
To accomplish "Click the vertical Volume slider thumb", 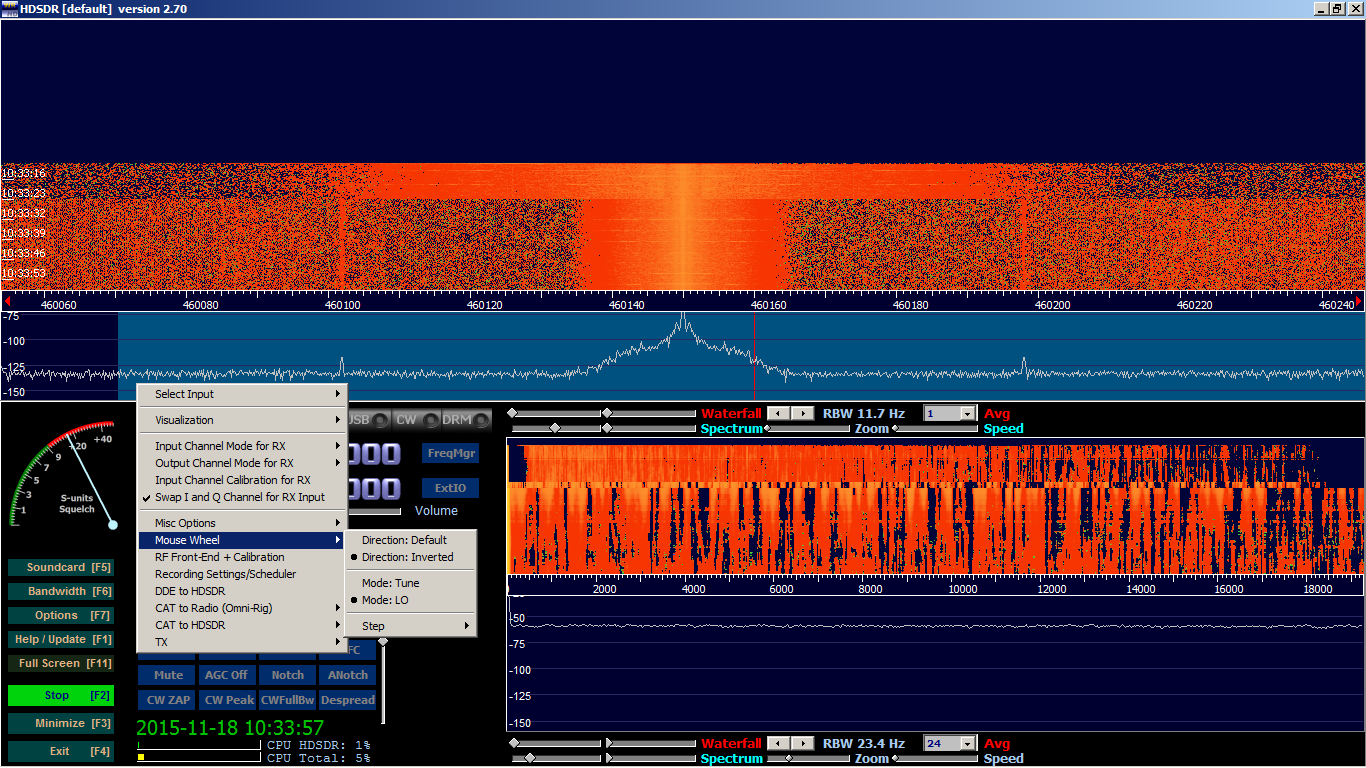I will (x=382, y=641).
